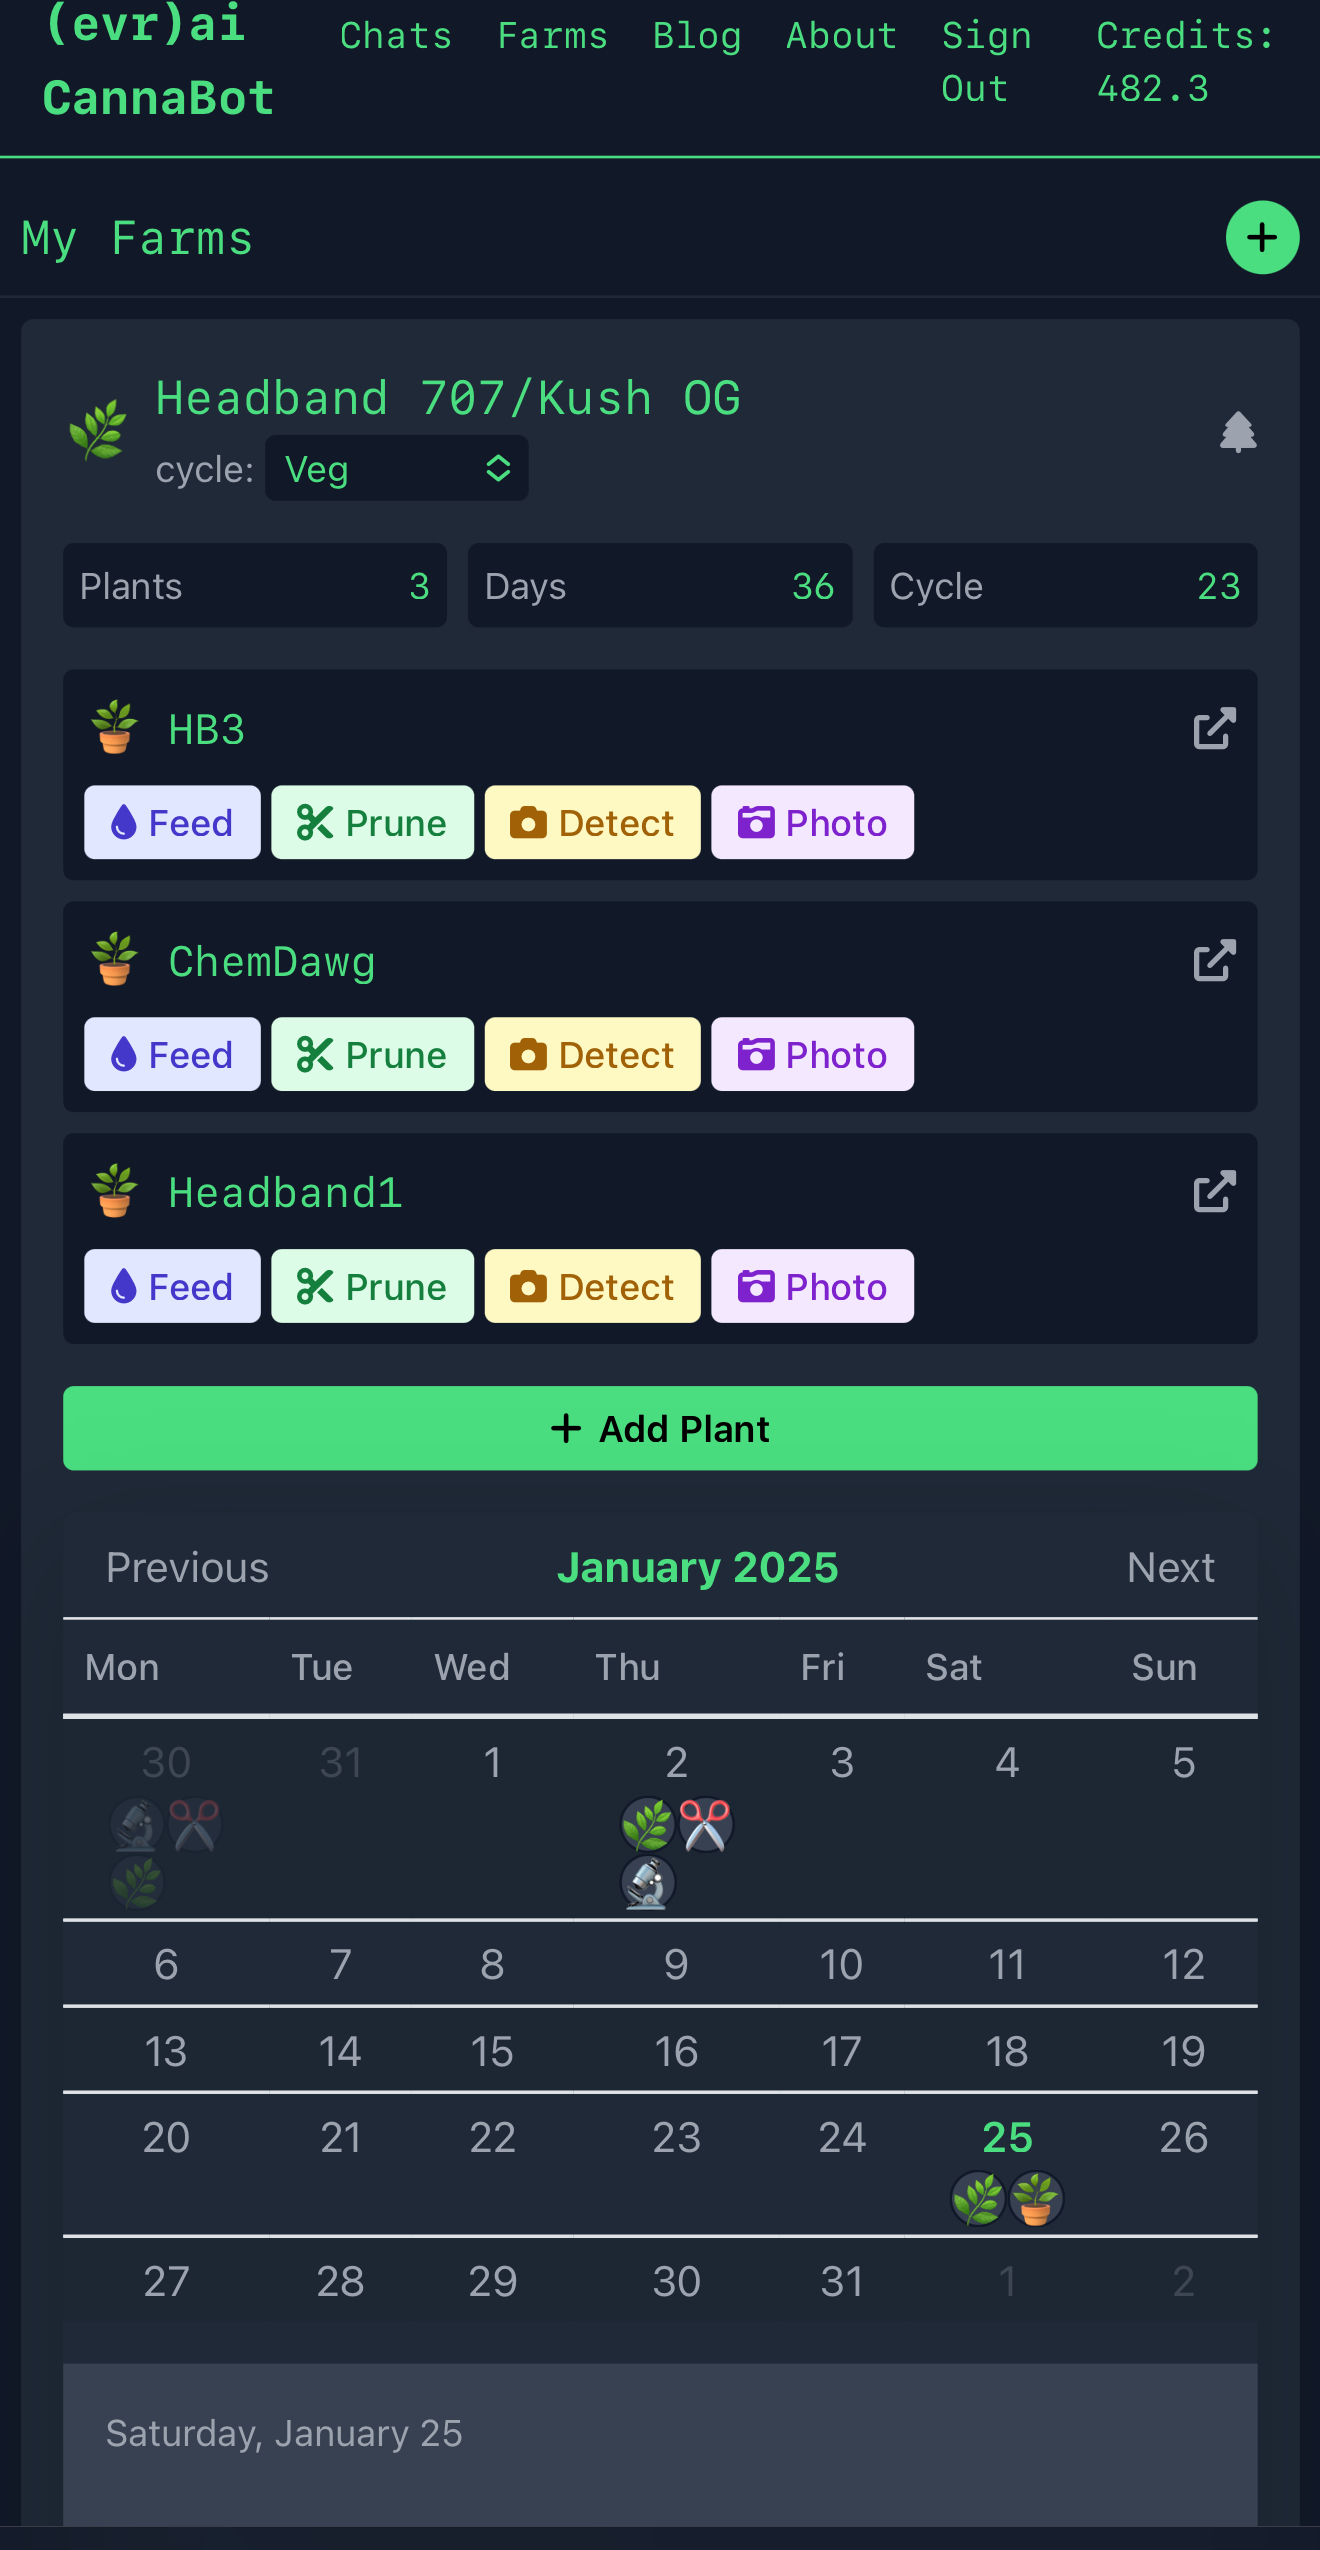Open the Blog nav item

coord(697,36)
